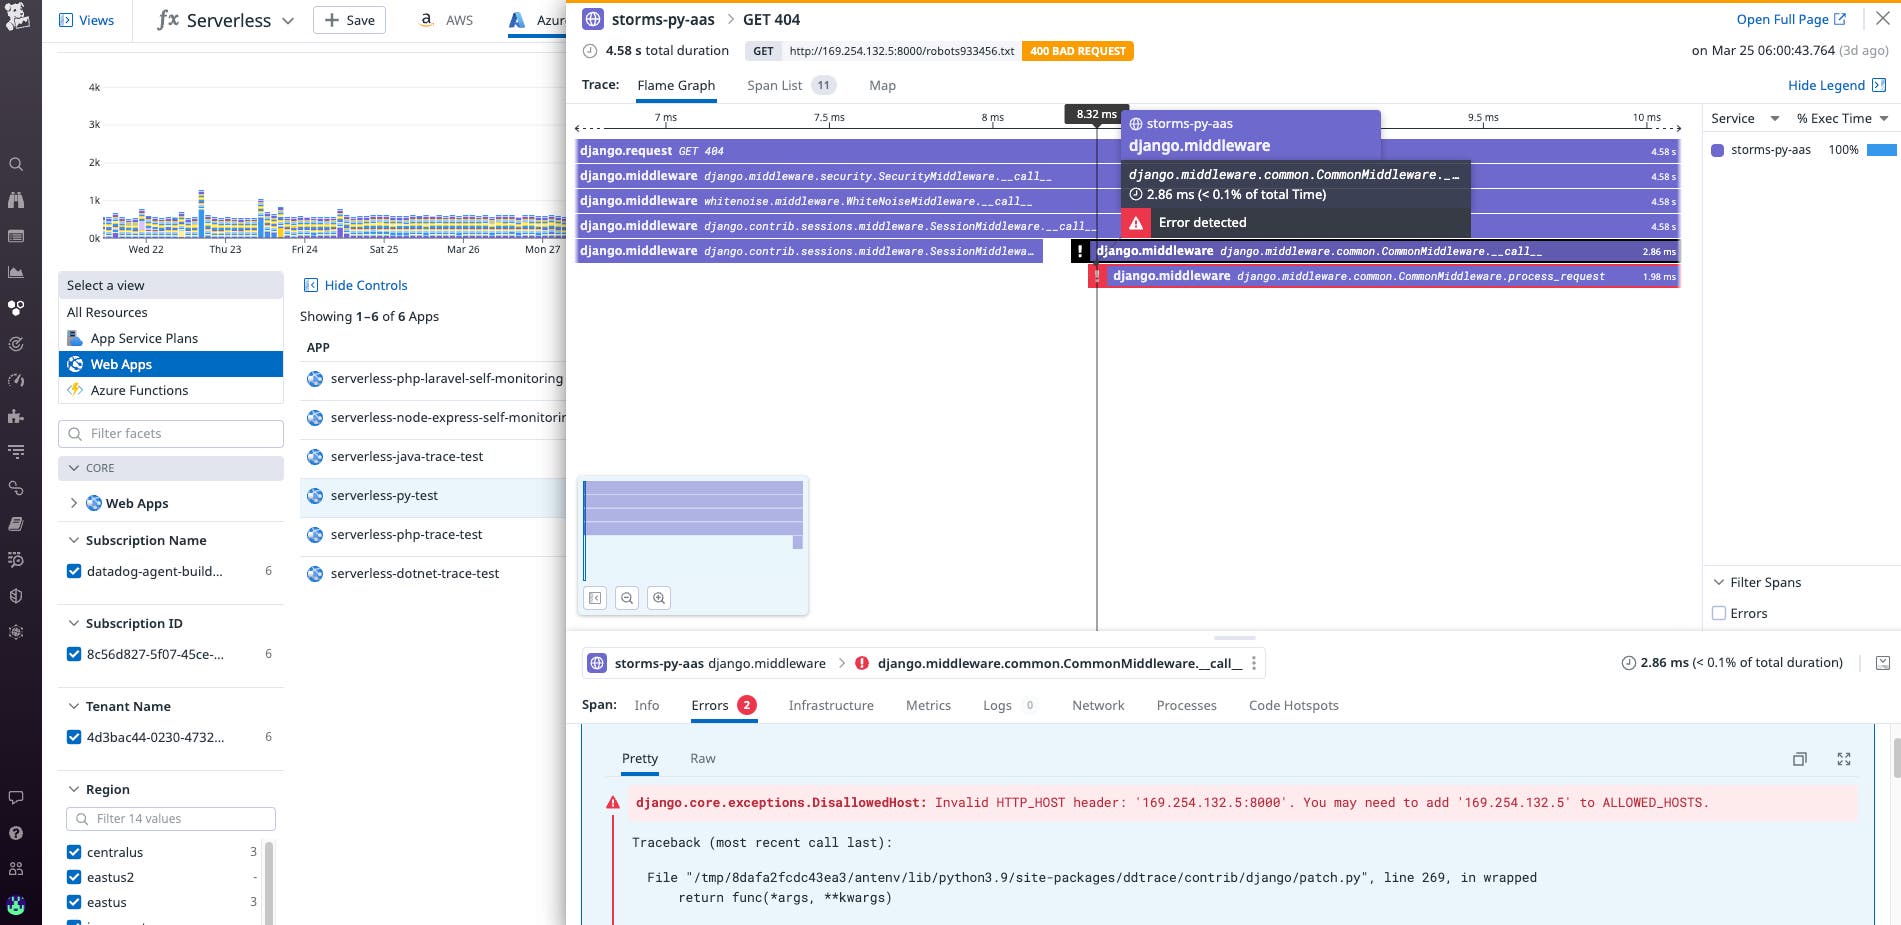
Task: Switch to the Span List tab
Action: [774, 85]
